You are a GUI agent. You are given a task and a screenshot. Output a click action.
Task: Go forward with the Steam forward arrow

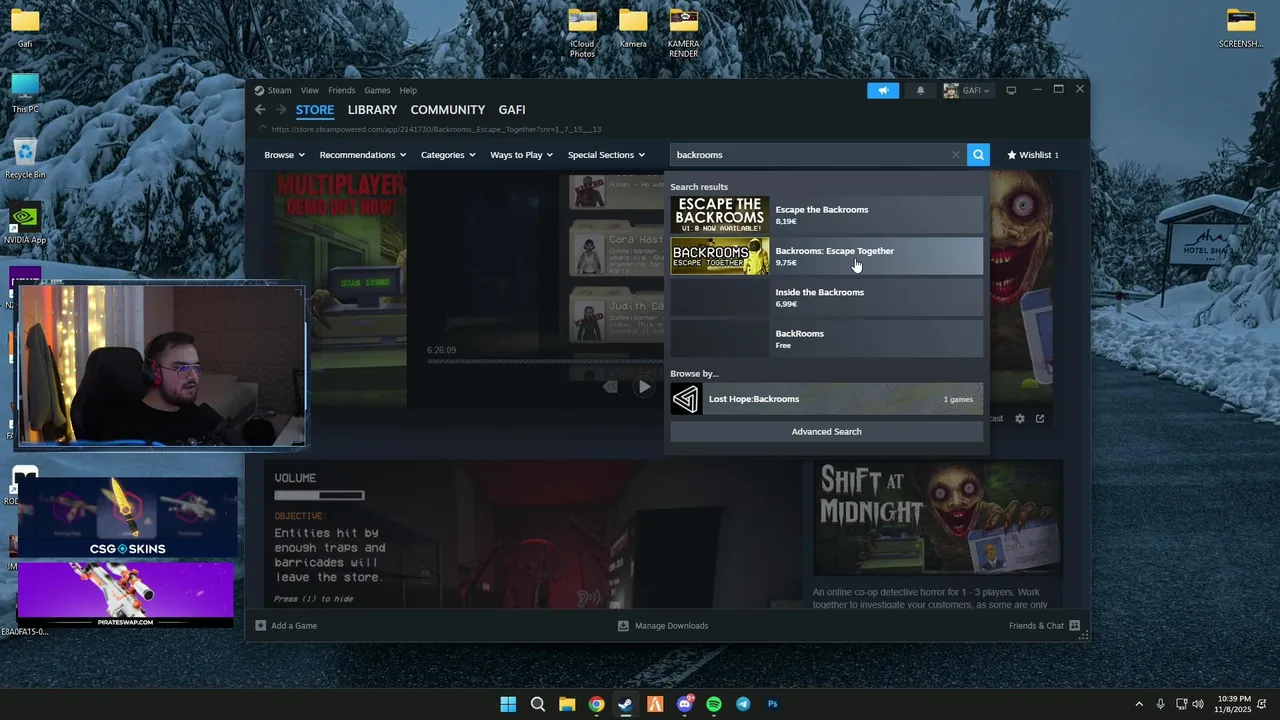click(281, 110)
